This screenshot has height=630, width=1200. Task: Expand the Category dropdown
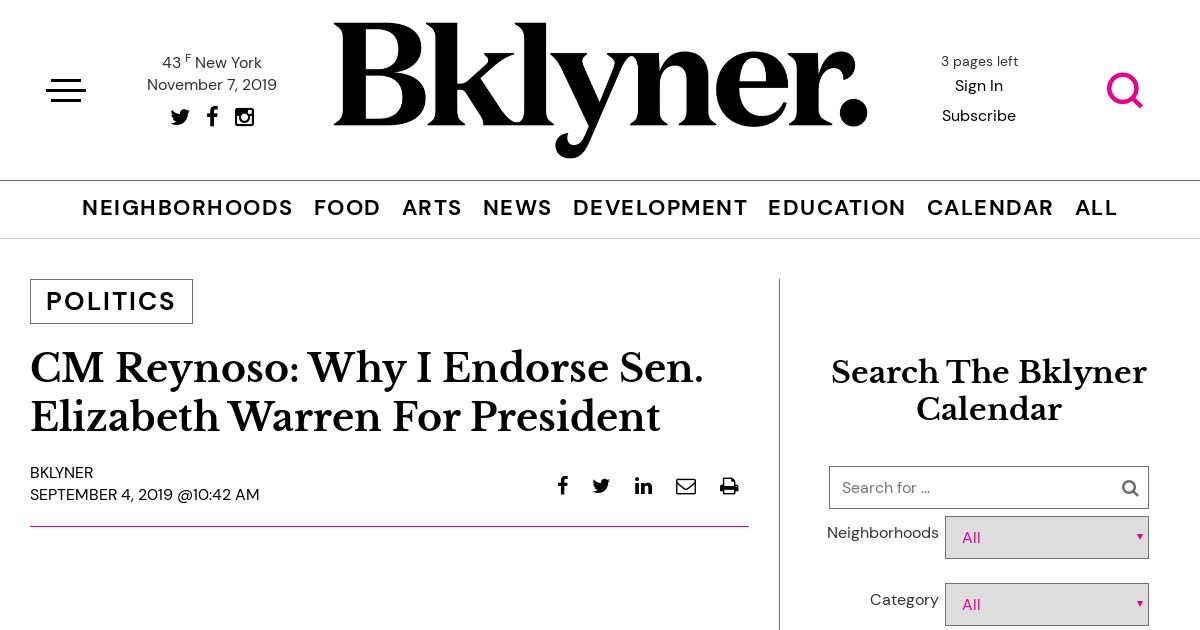(x=1047, y=604)
